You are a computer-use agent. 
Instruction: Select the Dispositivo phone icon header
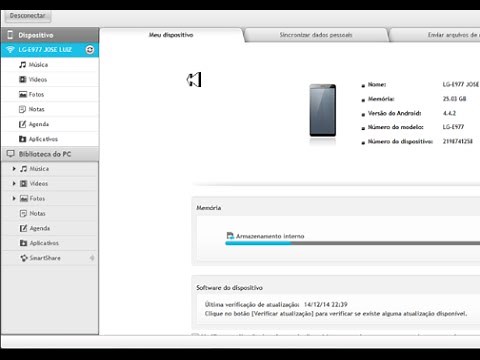(x=10, y=35)
